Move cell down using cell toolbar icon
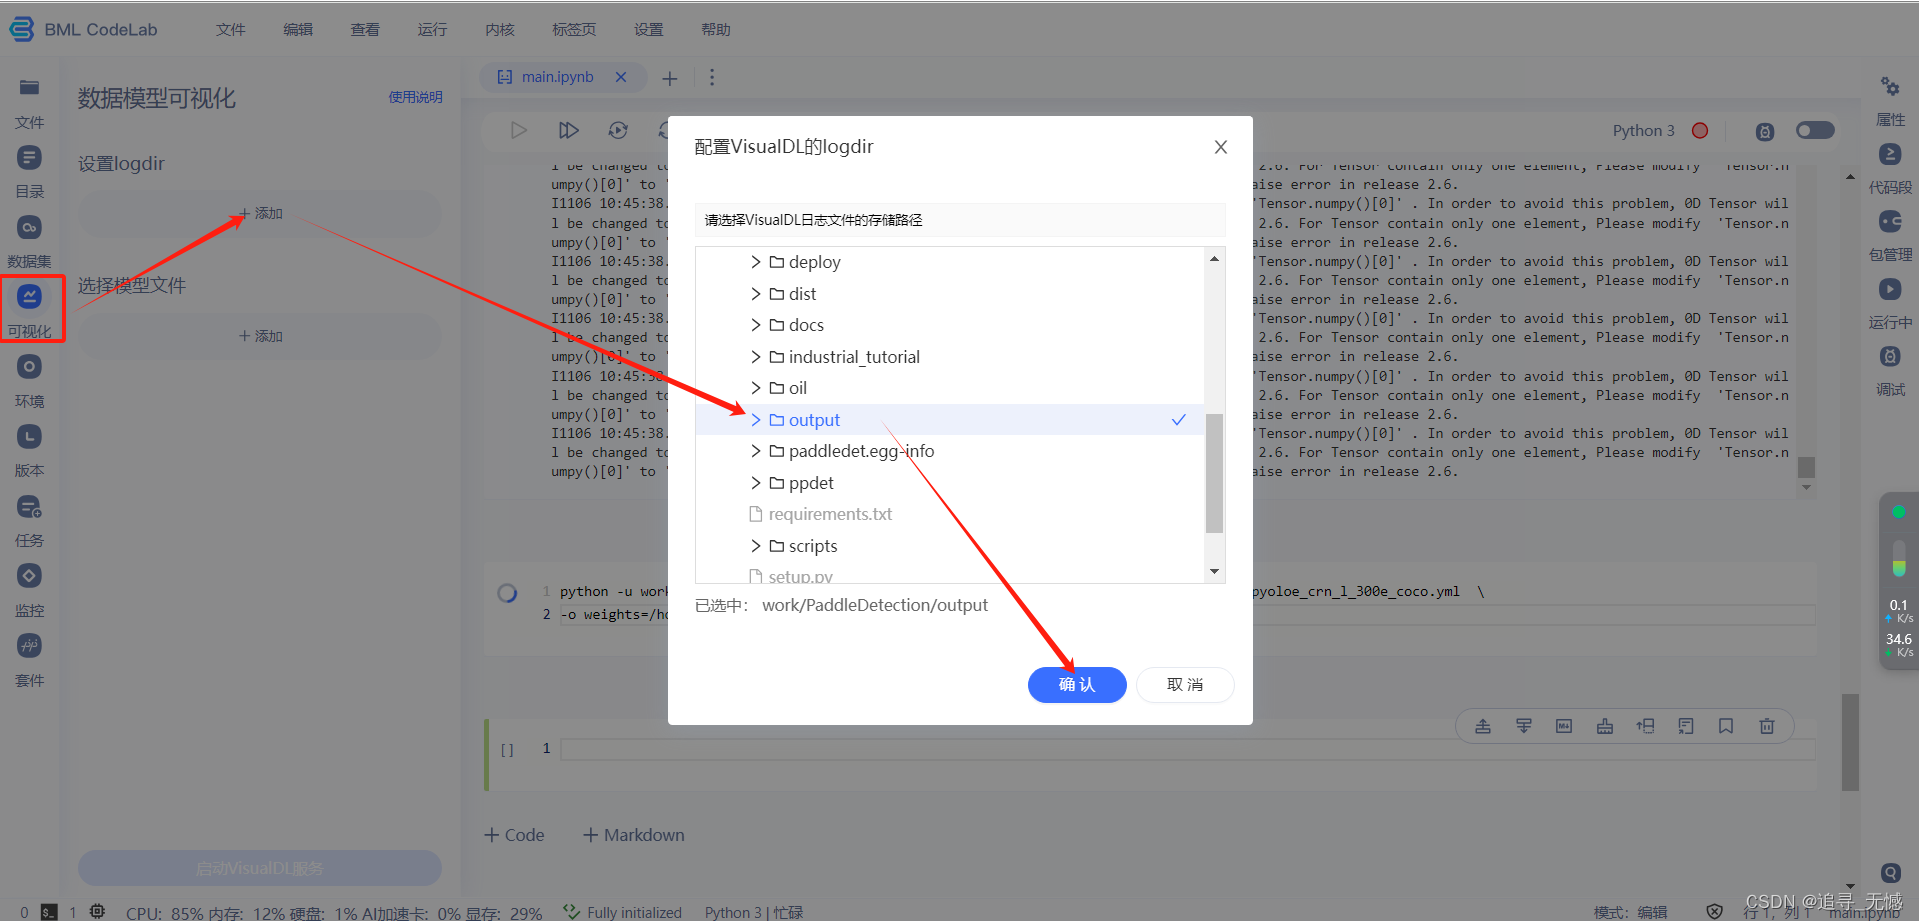 pyautogui.click(x=1524, y=726)
